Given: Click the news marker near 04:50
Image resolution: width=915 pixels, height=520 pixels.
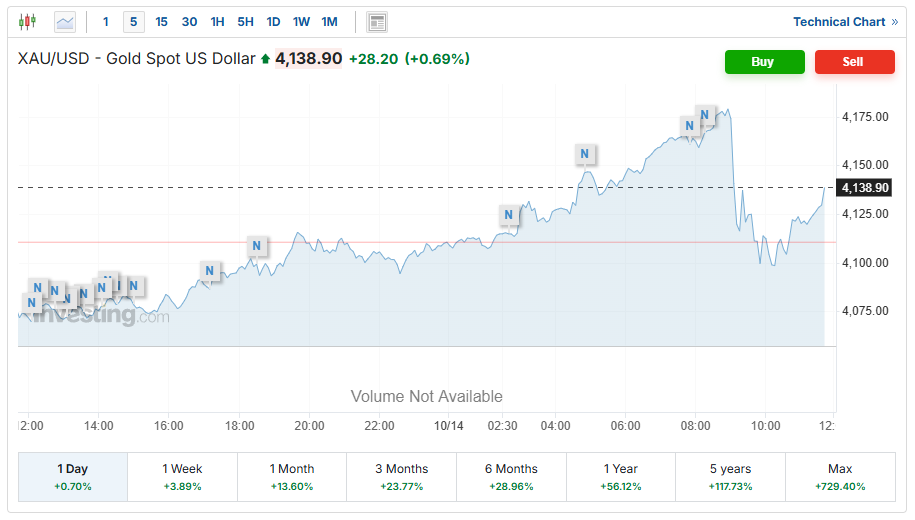Looking at the screenshot, I should click(x=586, y=154).
